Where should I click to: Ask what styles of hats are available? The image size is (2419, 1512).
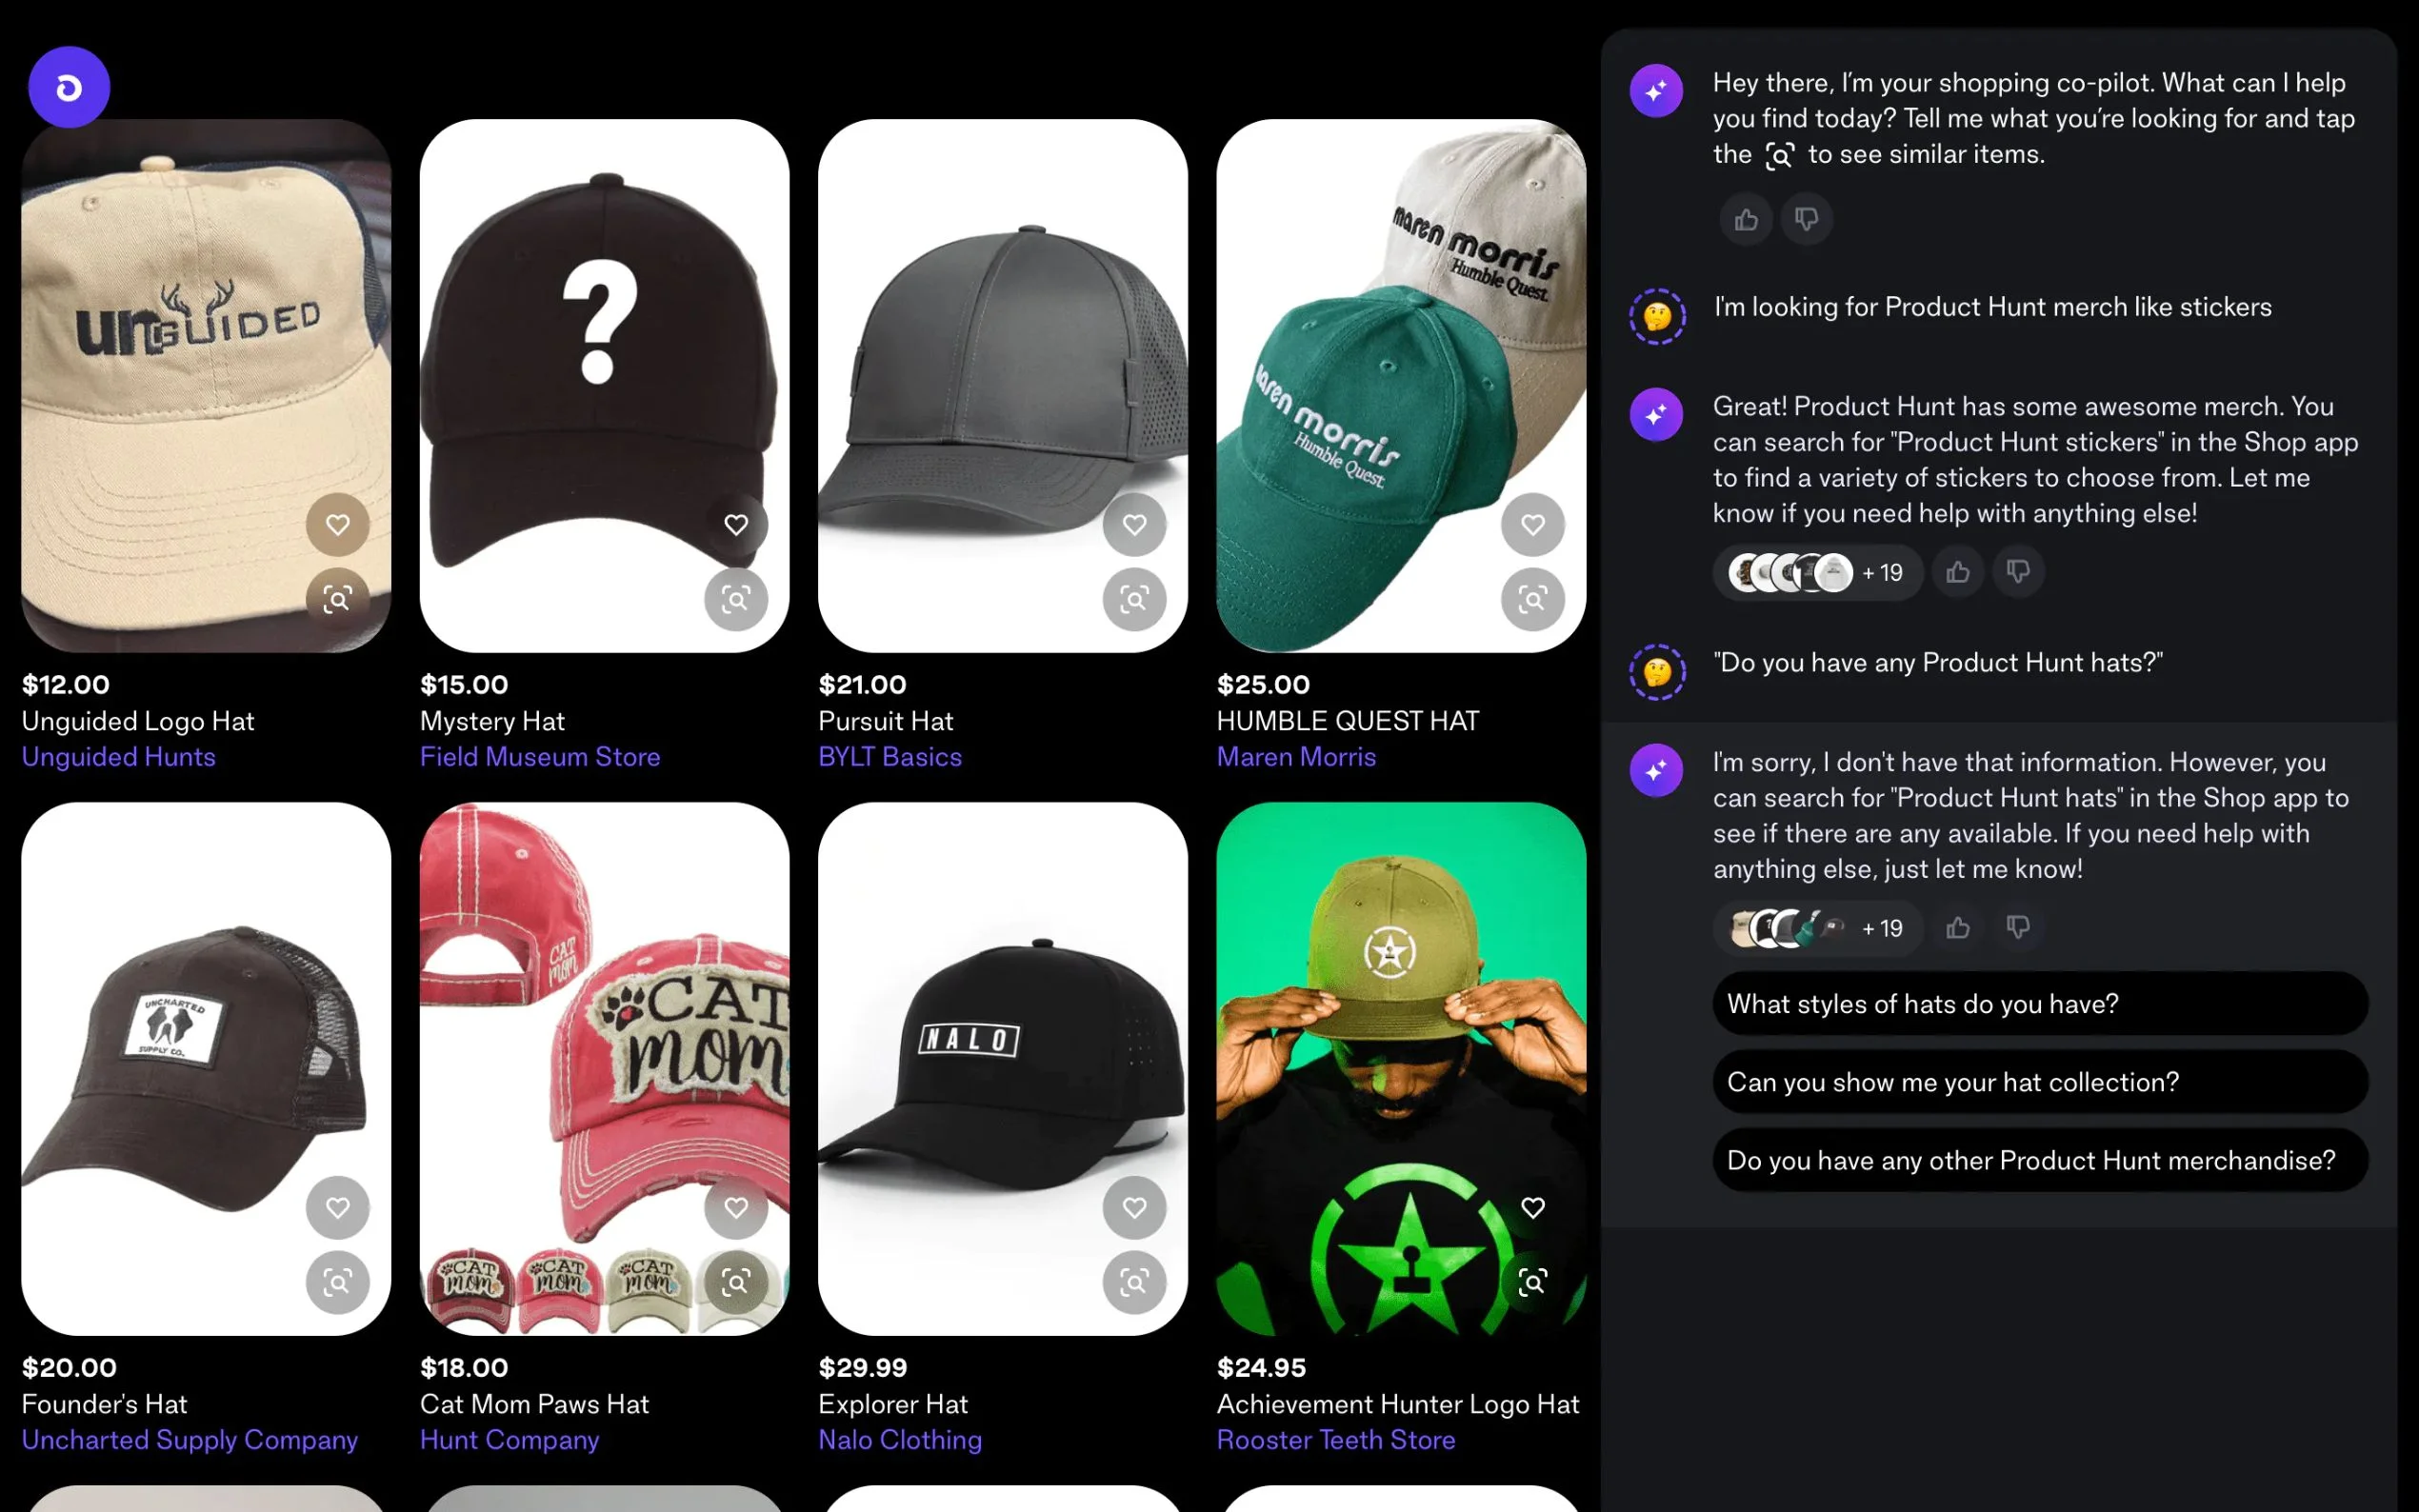pyautogui.click(x=2040, y=1004)
